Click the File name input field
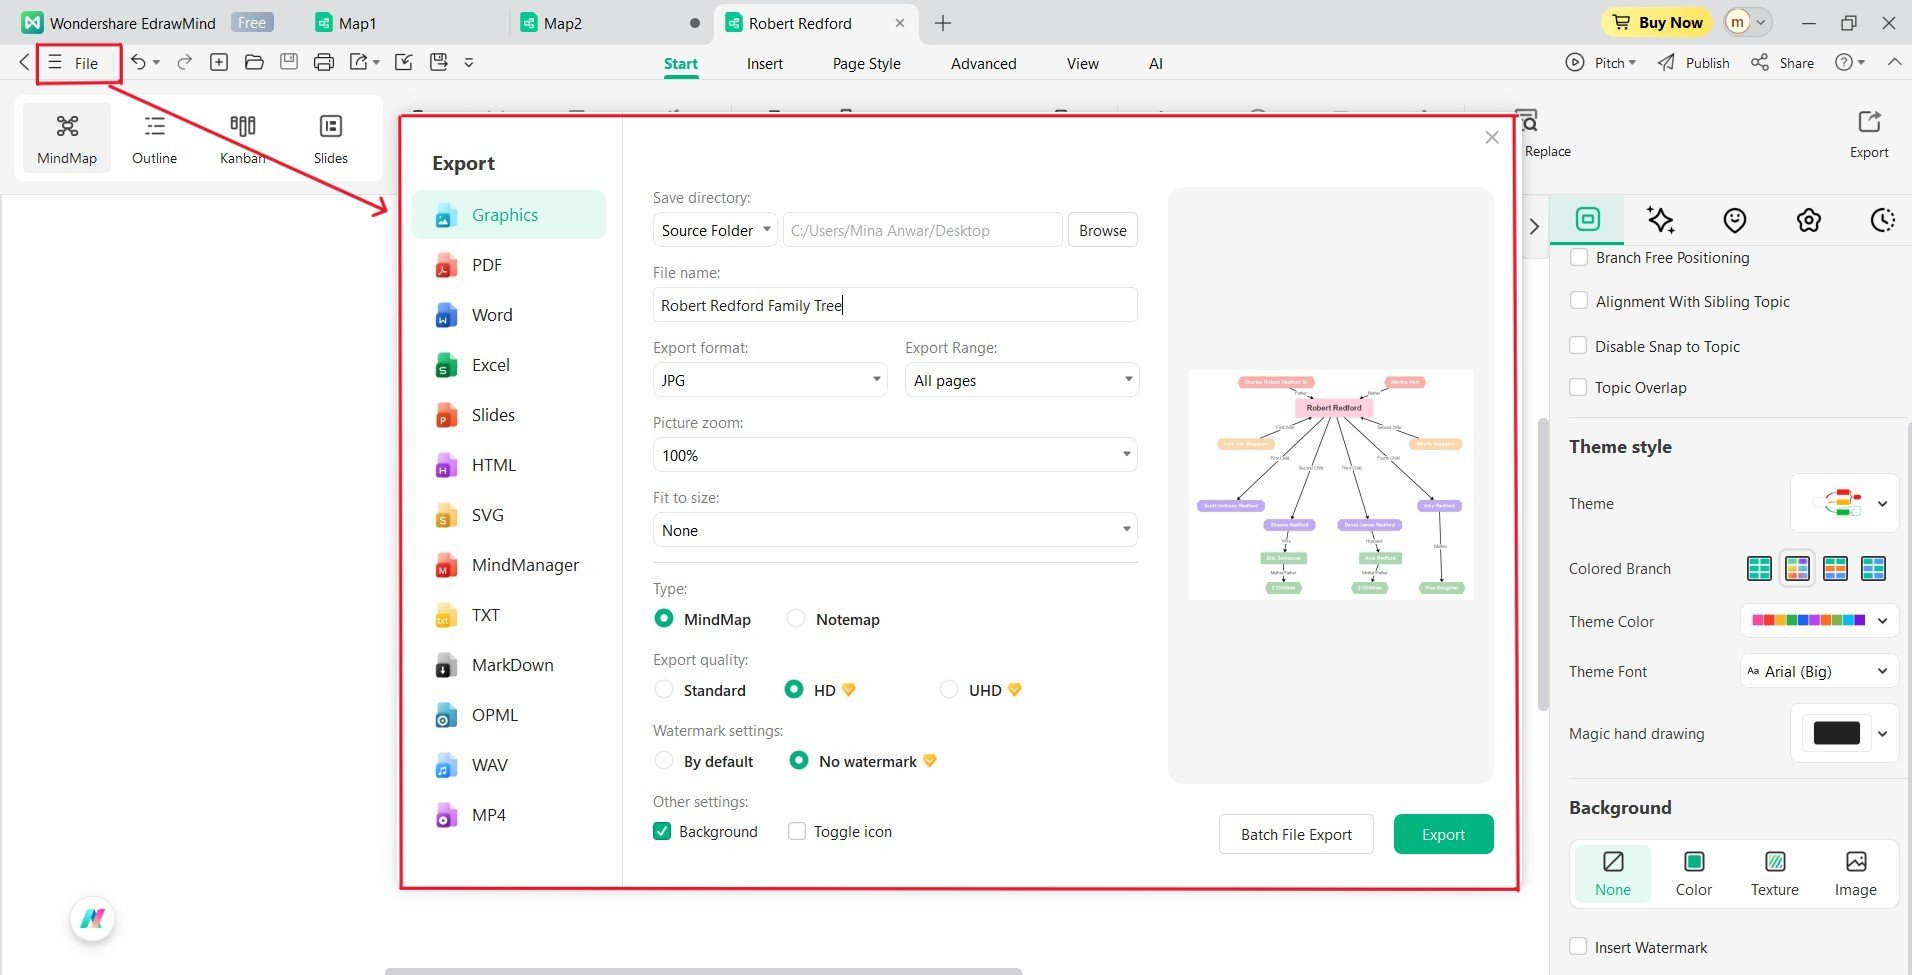1912x975 pixels. click(895, 305)
